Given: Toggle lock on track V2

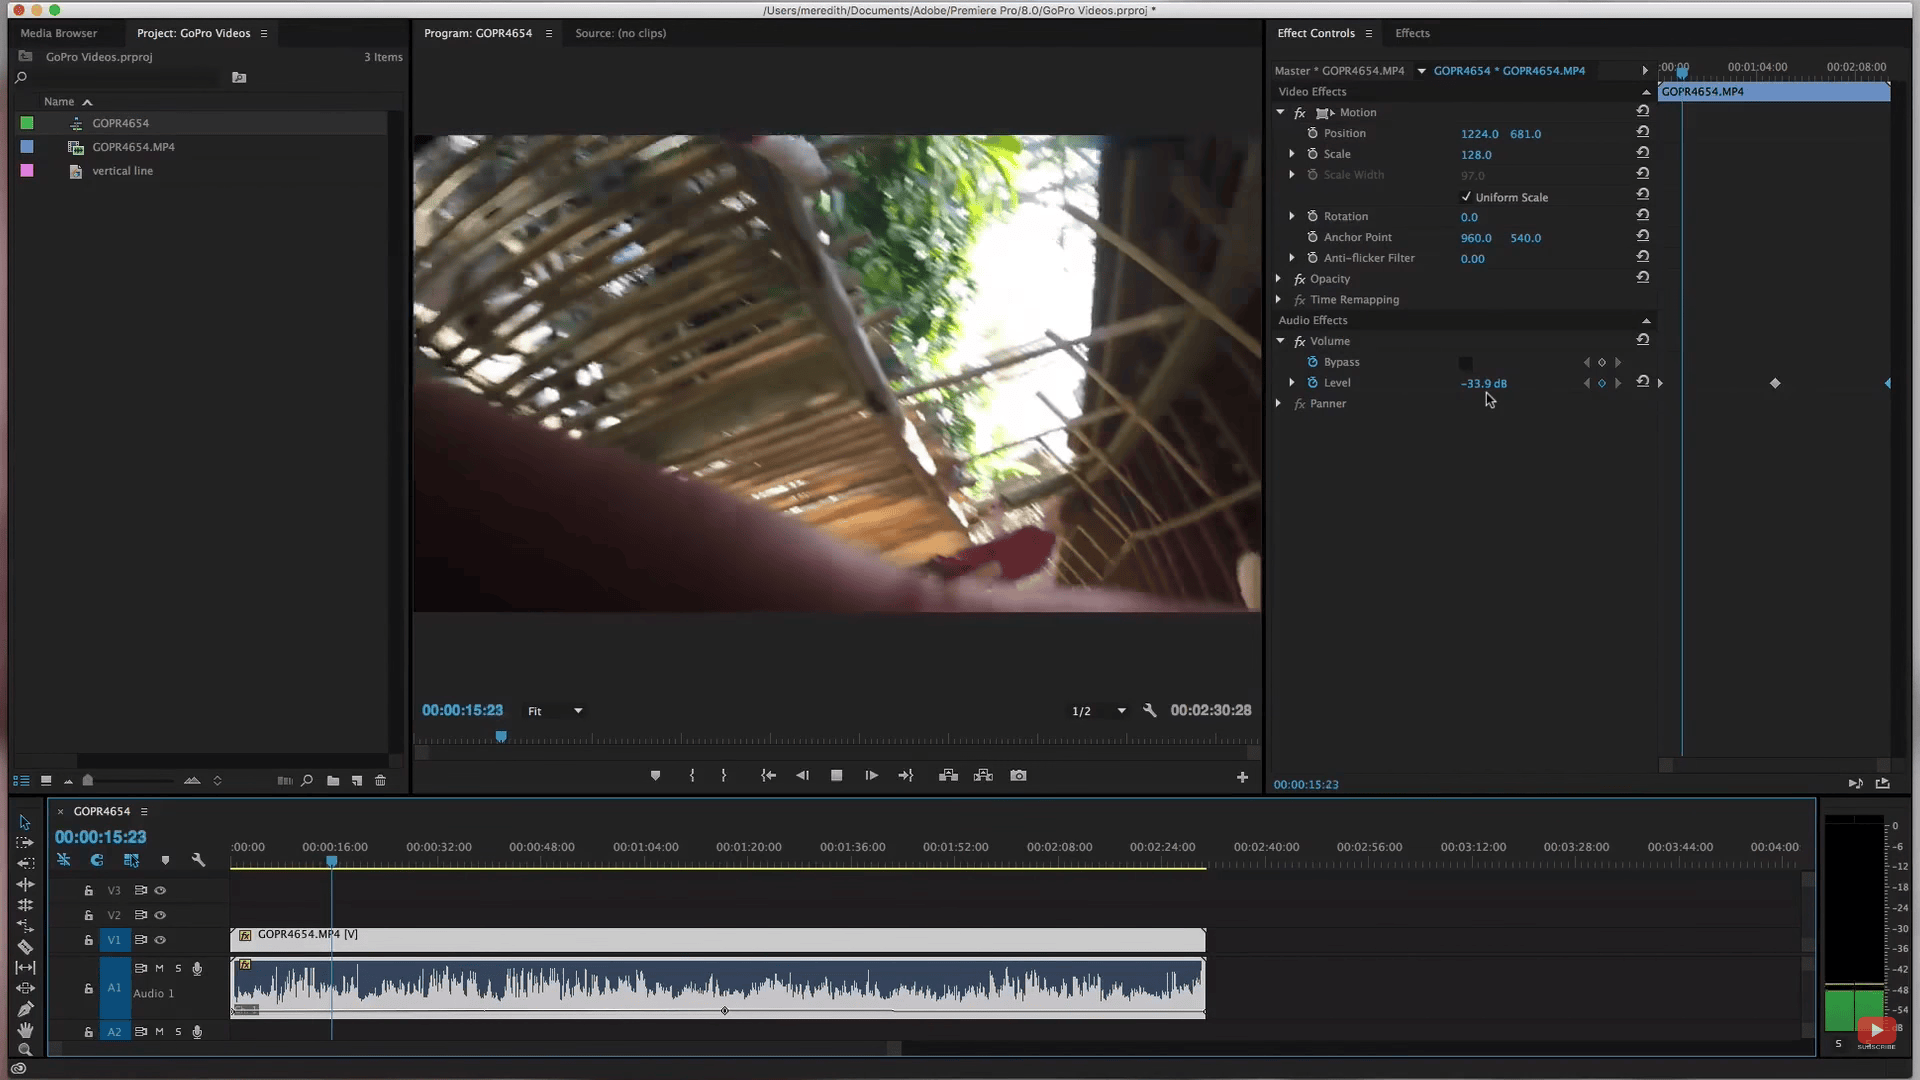Looking at the screenshot, I should click(88, 915).
